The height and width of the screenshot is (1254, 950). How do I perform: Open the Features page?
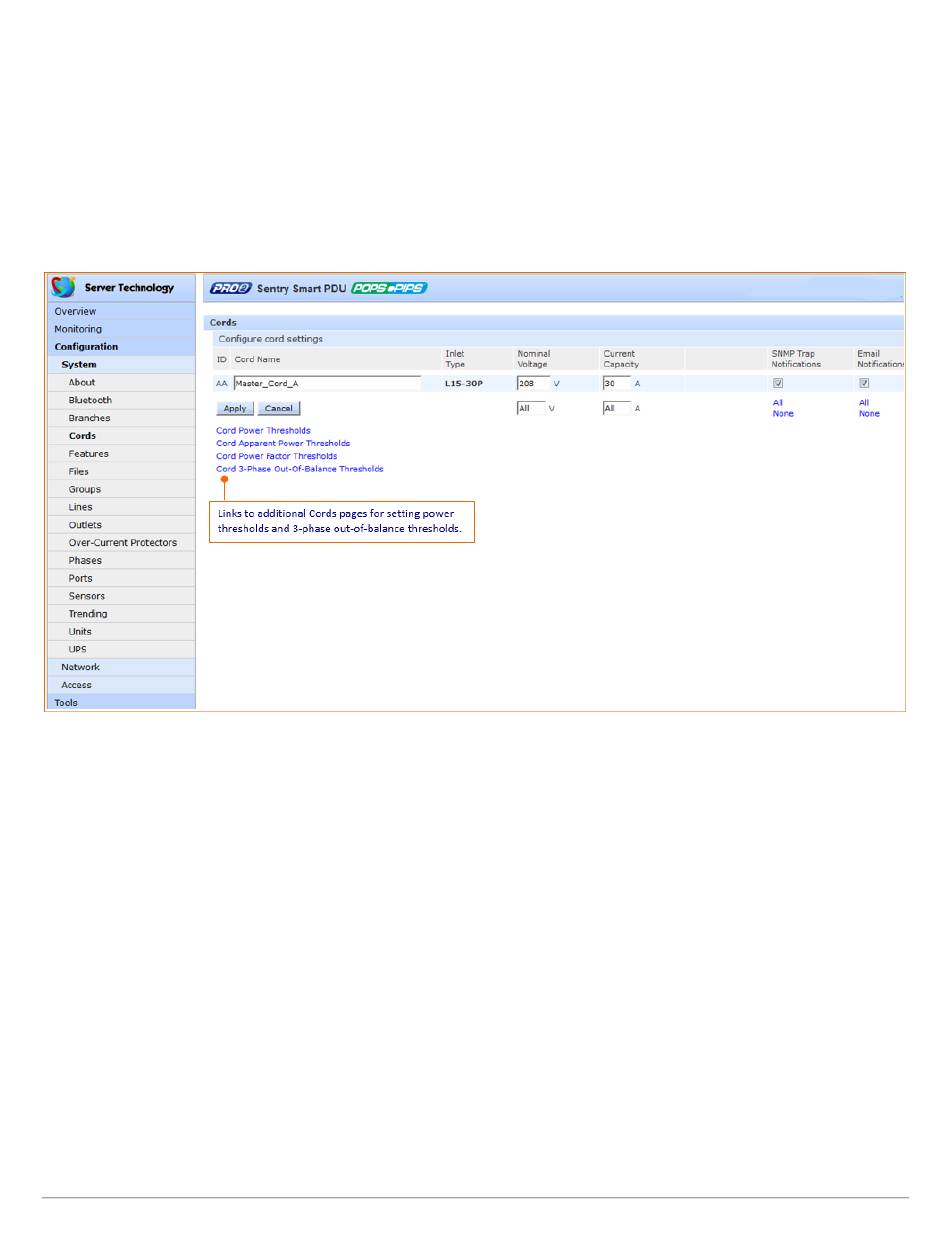pos(121,454)
